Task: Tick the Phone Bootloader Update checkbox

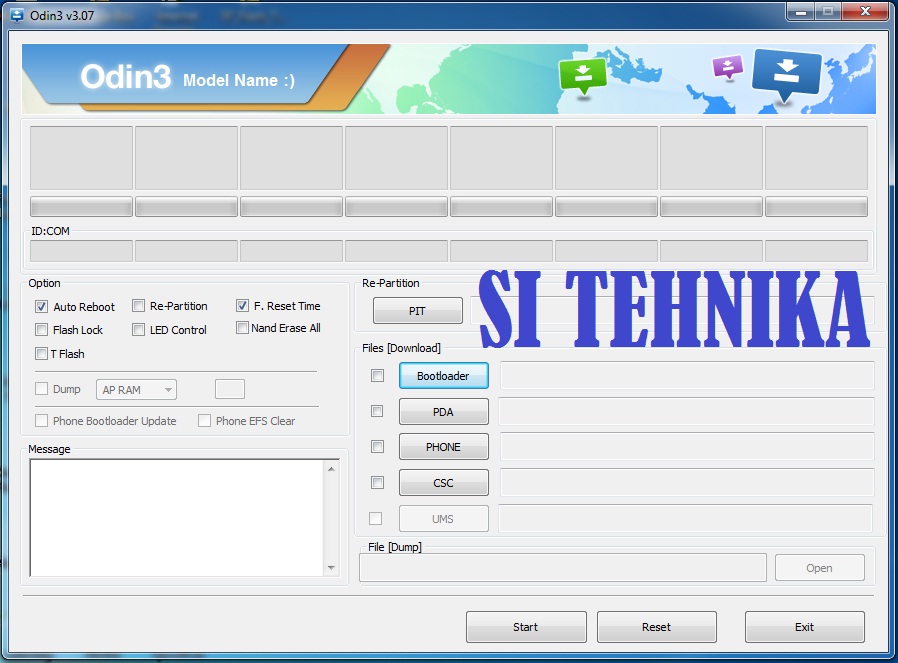Action: (41, 421)
